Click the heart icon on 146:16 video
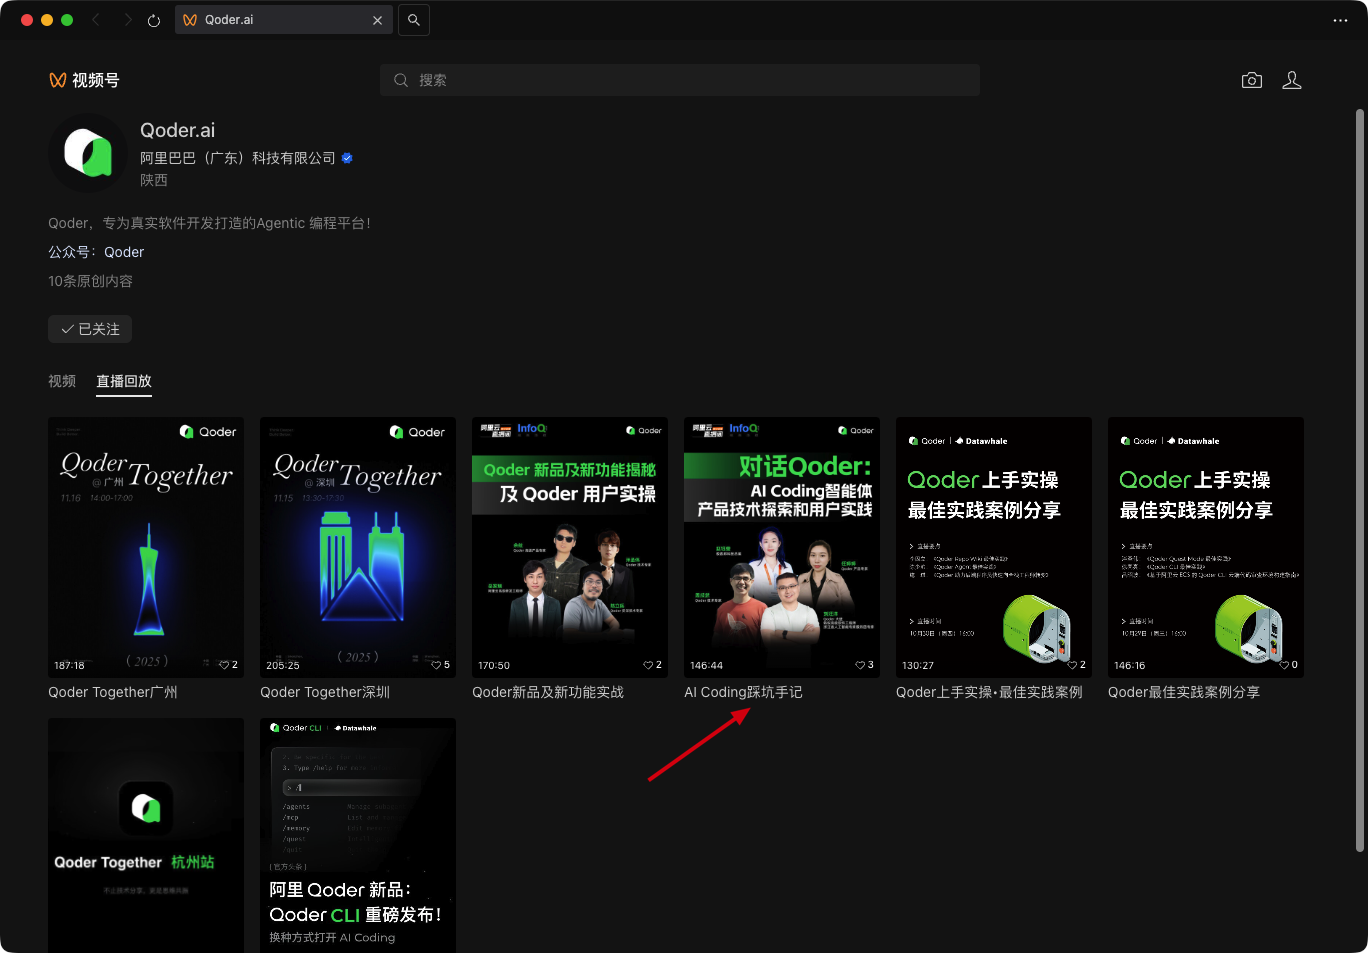 tap(1284, 665)
